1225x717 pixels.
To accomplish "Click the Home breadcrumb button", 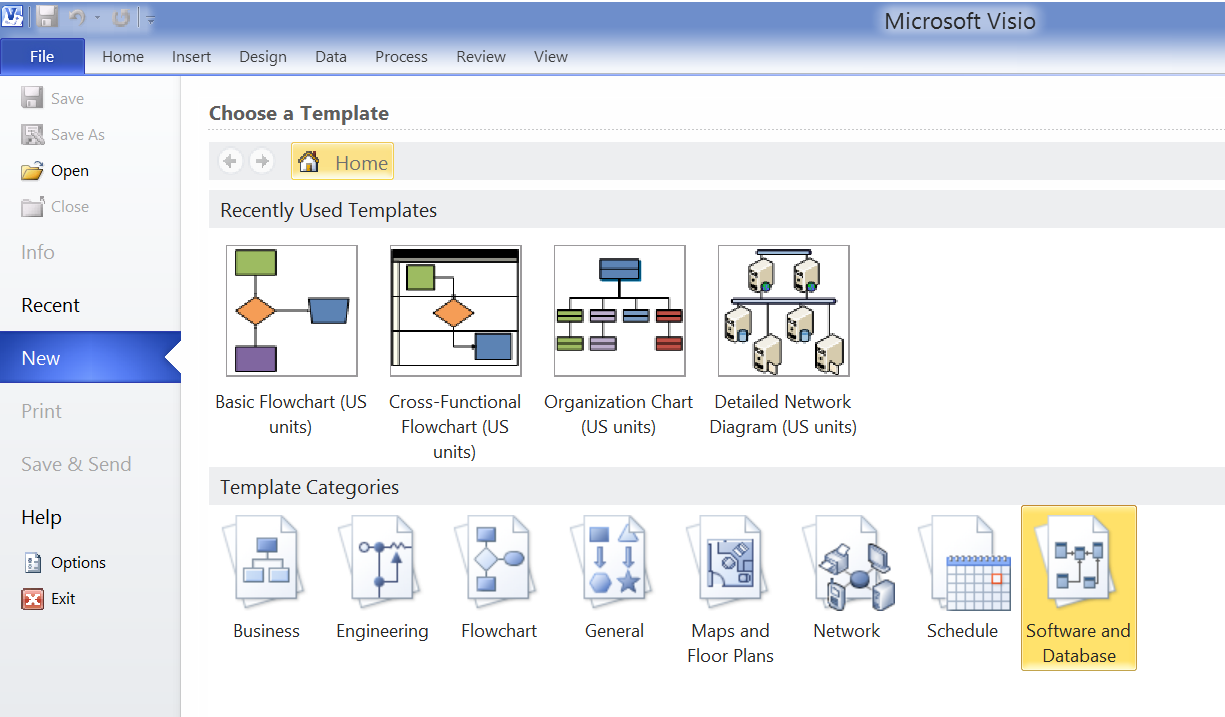I will tap(342, 162).
